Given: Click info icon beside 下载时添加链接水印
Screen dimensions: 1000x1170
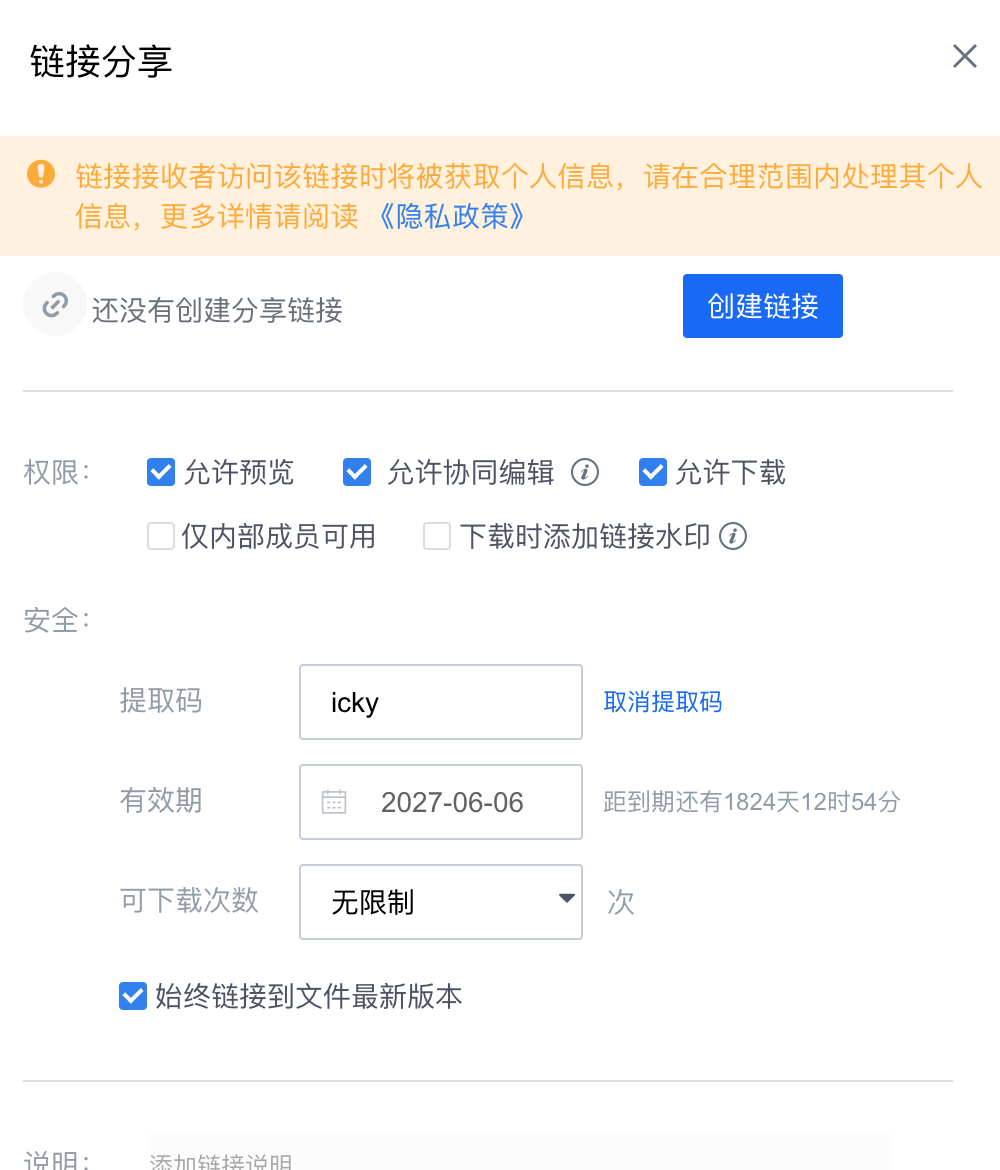Looking at the screenshot, I should 733,536.
